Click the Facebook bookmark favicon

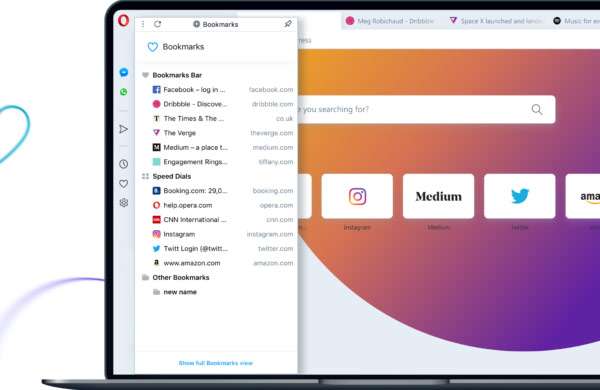click(x=157, y=90)
